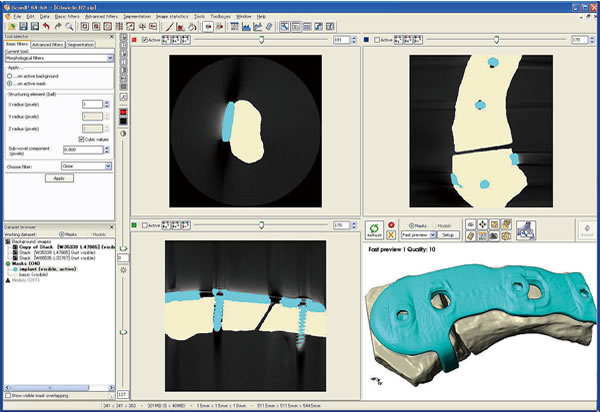Image resolution: width=600 pixels, height=412 pixels.
Task: Select 'implant (visible, active)' mask
Action: coord(48,269)
